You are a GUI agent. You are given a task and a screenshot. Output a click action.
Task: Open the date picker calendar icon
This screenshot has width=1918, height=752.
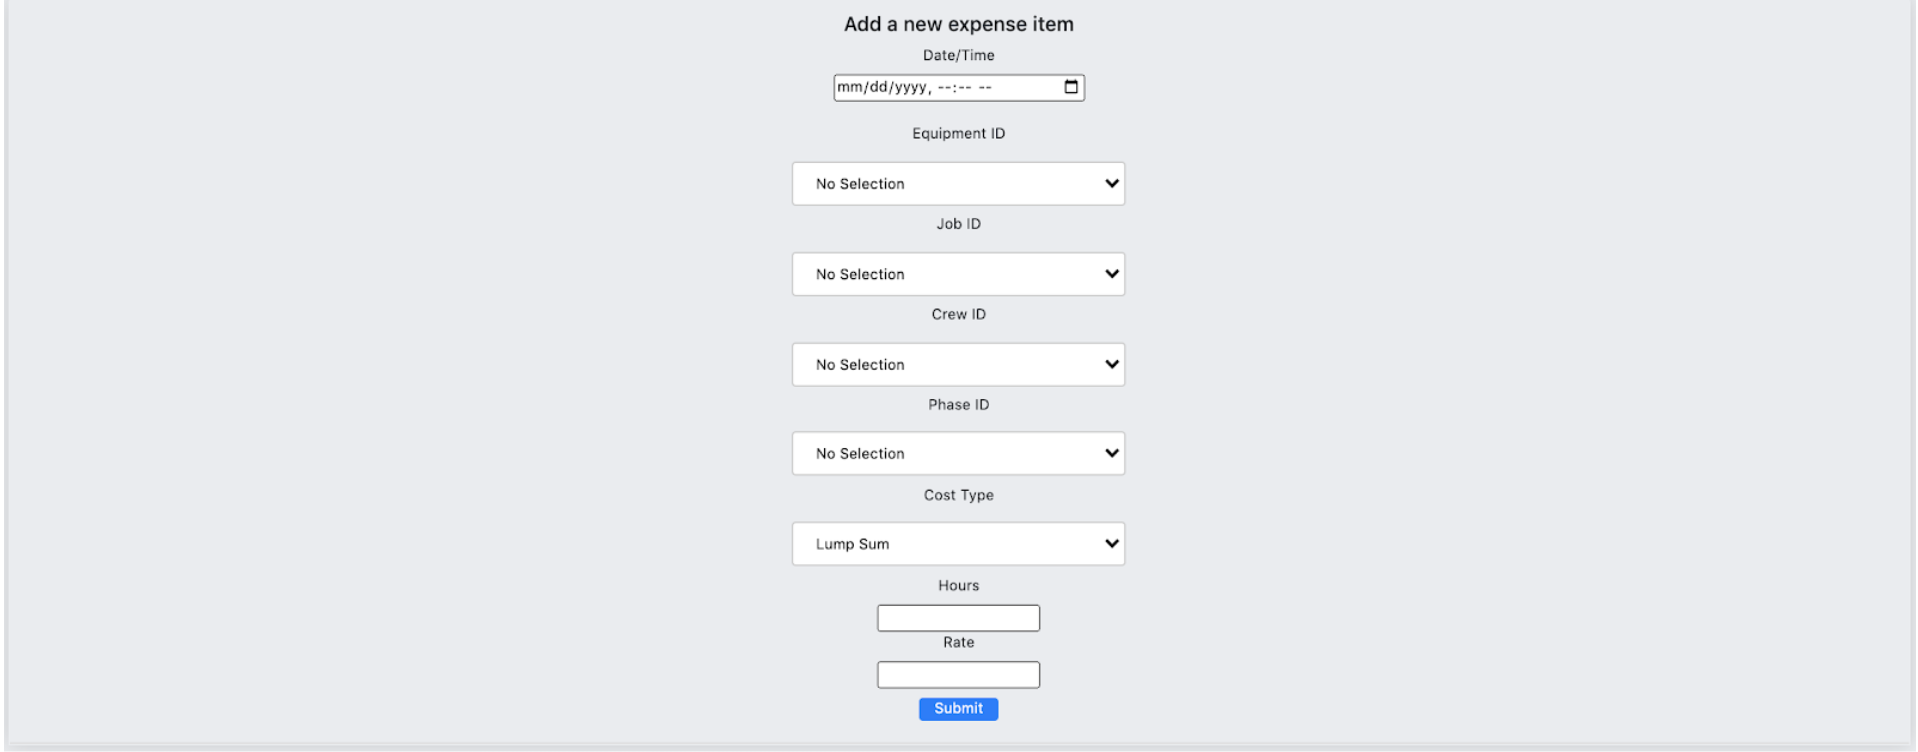click(1071, 87)
